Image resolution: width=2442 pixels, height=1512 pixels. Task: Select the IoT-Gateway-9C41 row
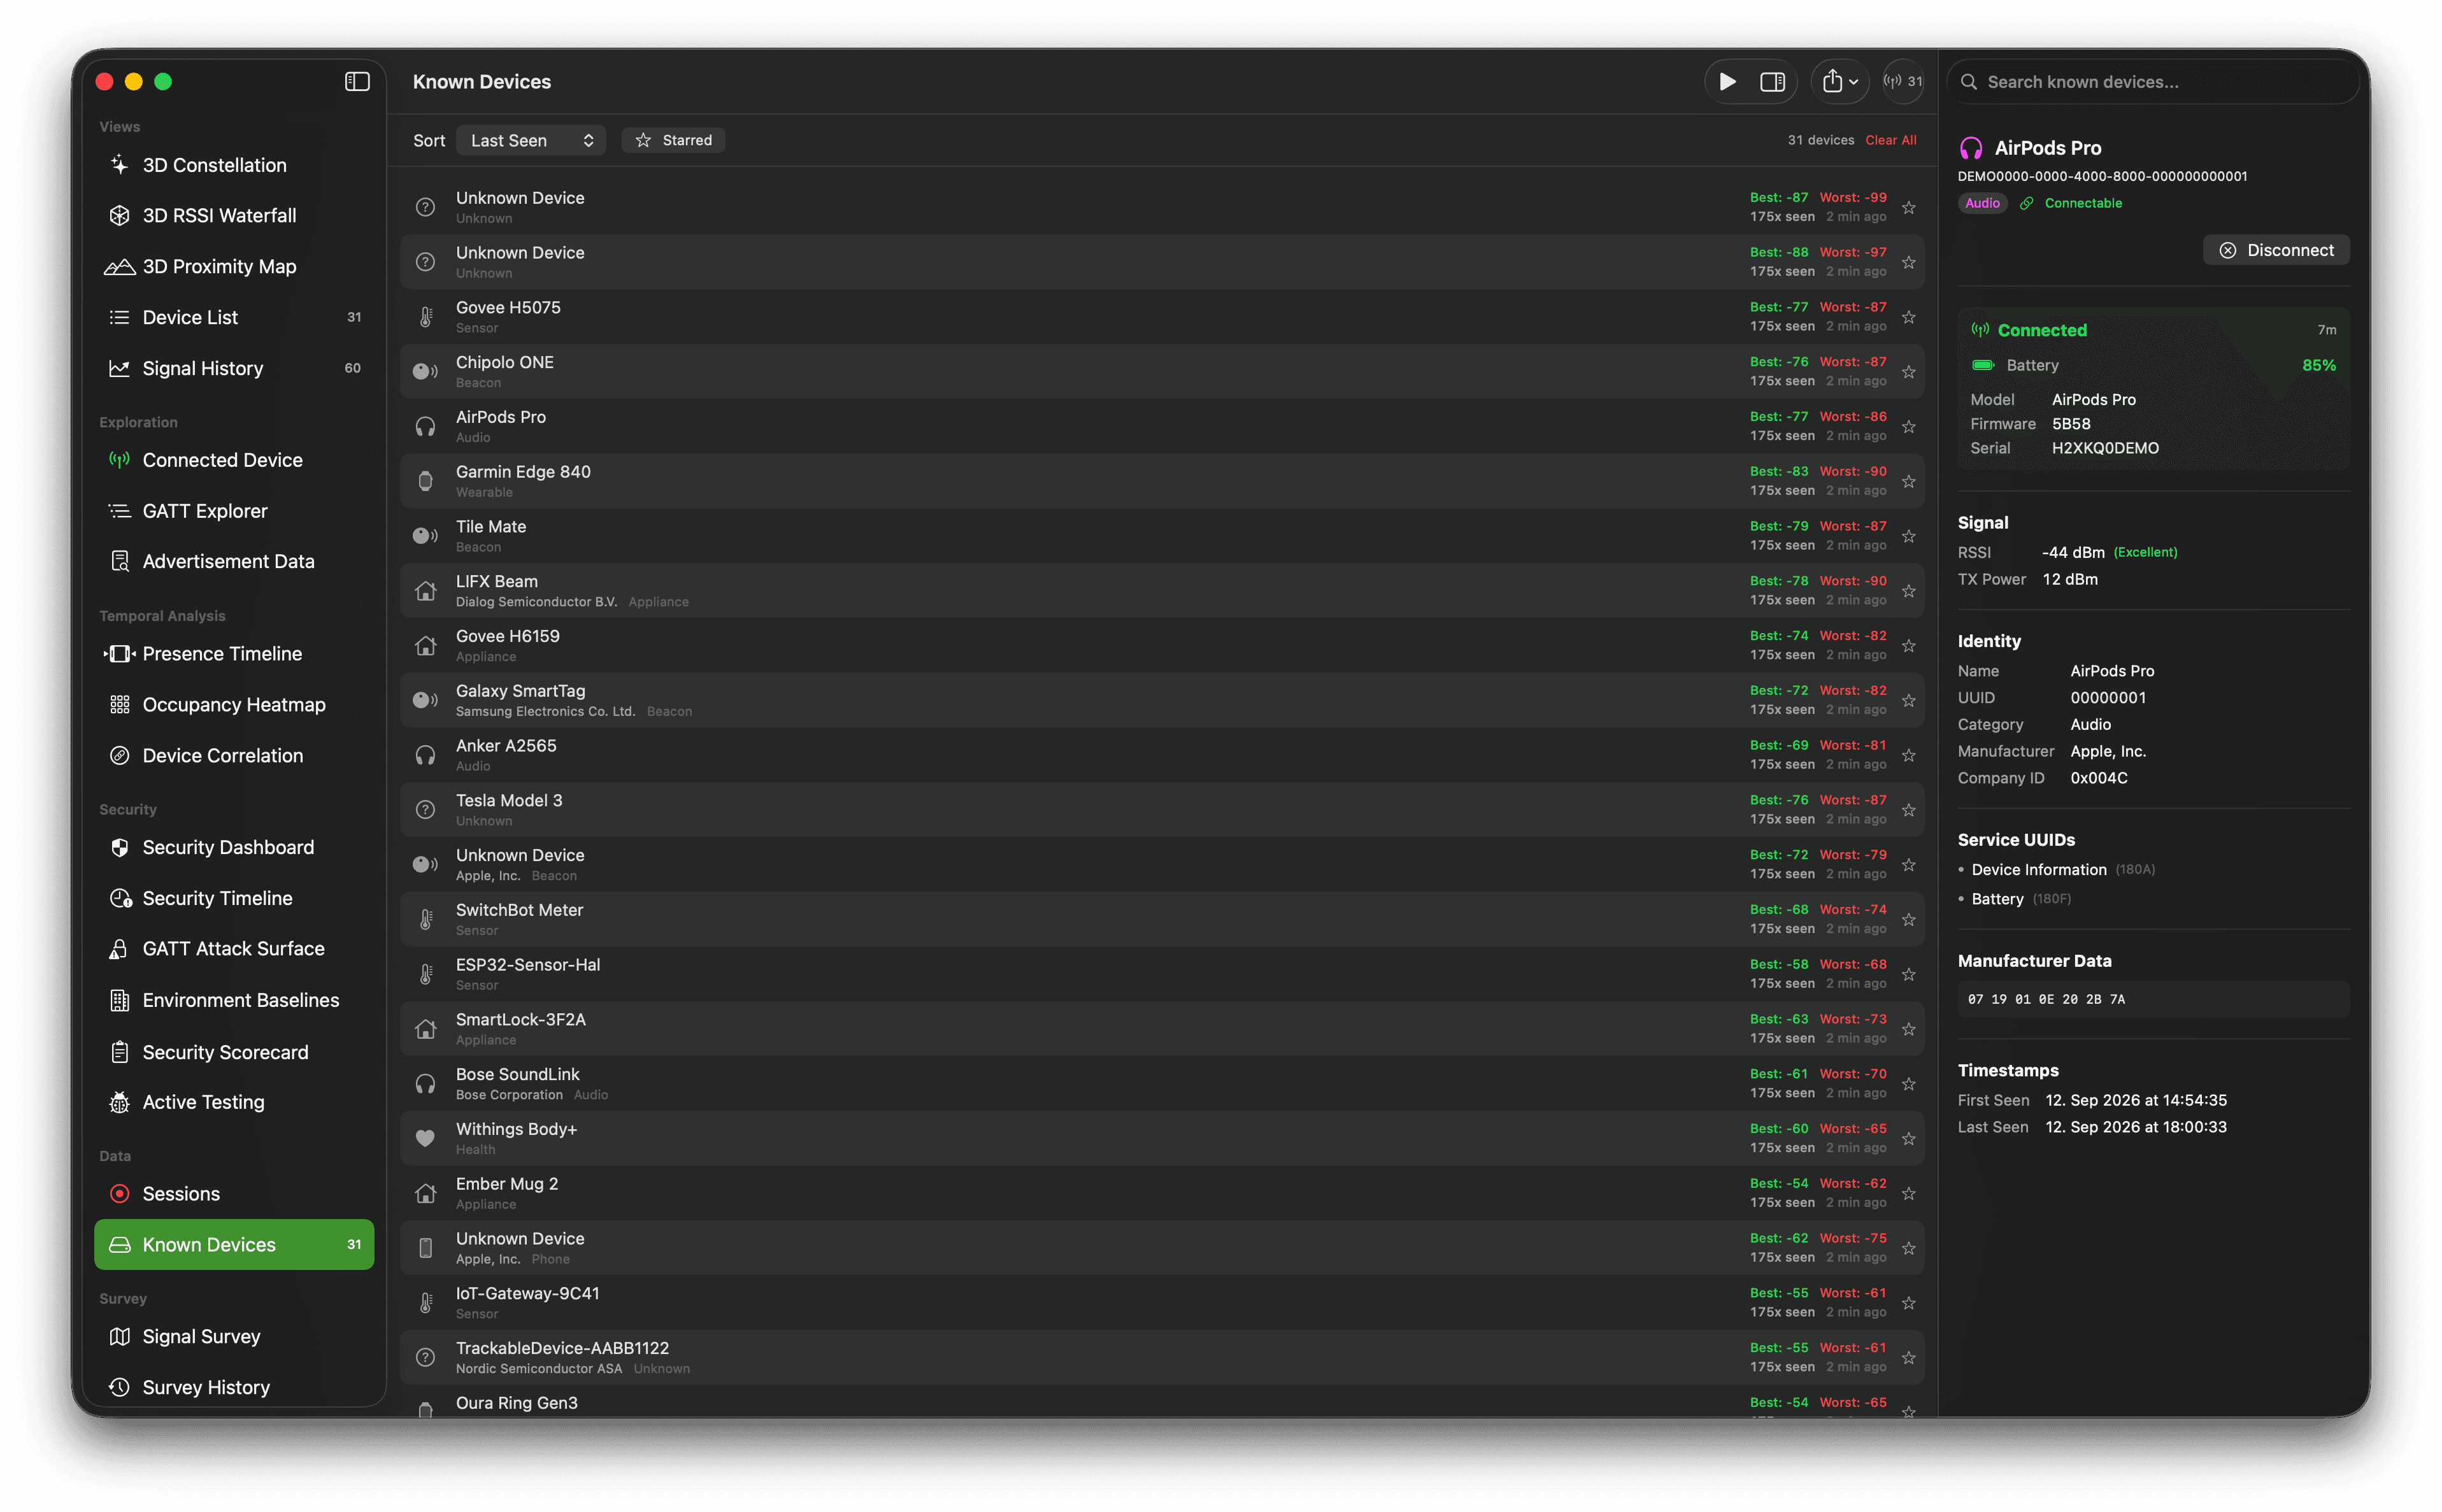[1162, 1303]
